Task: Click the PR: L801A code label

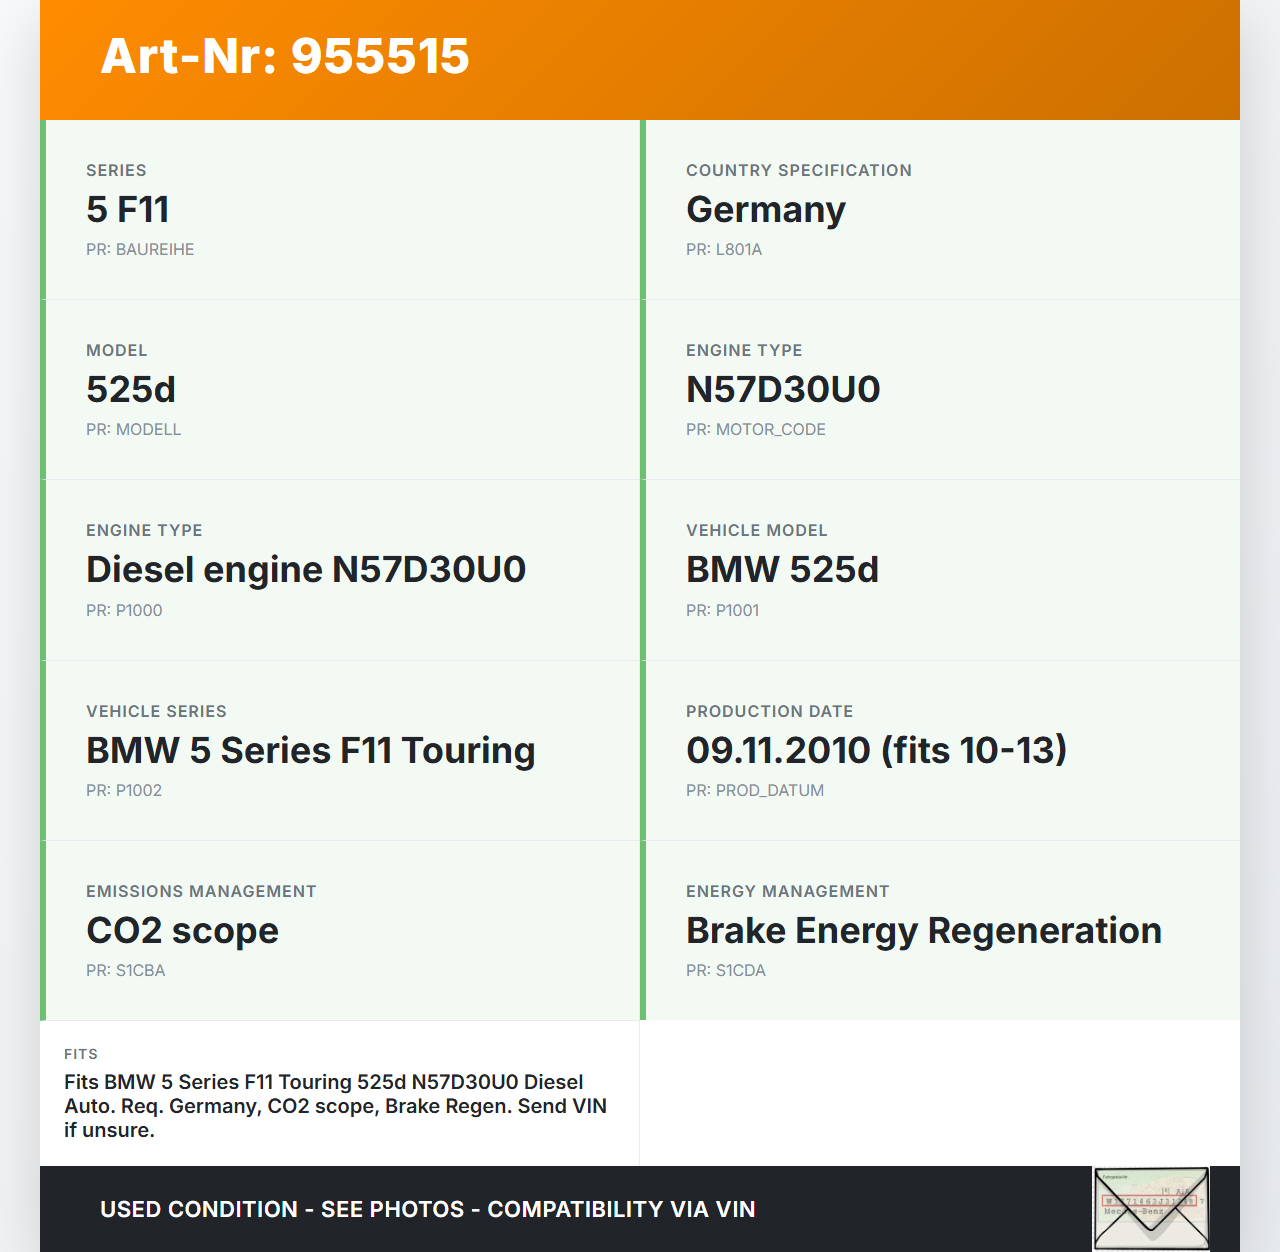Action: coord(724,250)
